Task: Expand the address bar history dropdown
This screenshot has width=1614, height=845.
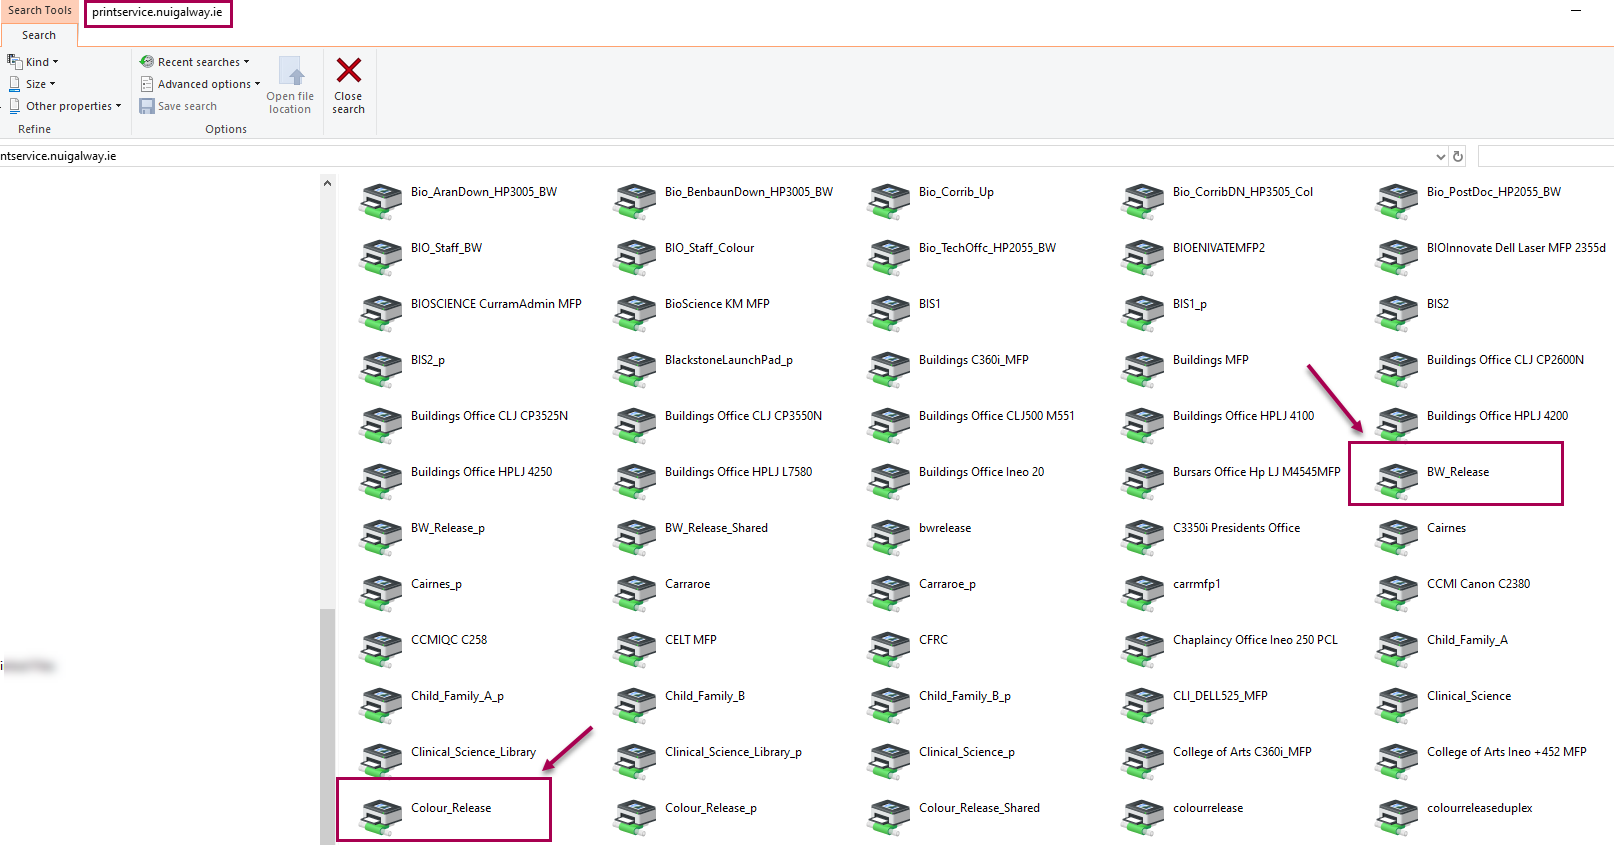Action: tap(1440, 156)
